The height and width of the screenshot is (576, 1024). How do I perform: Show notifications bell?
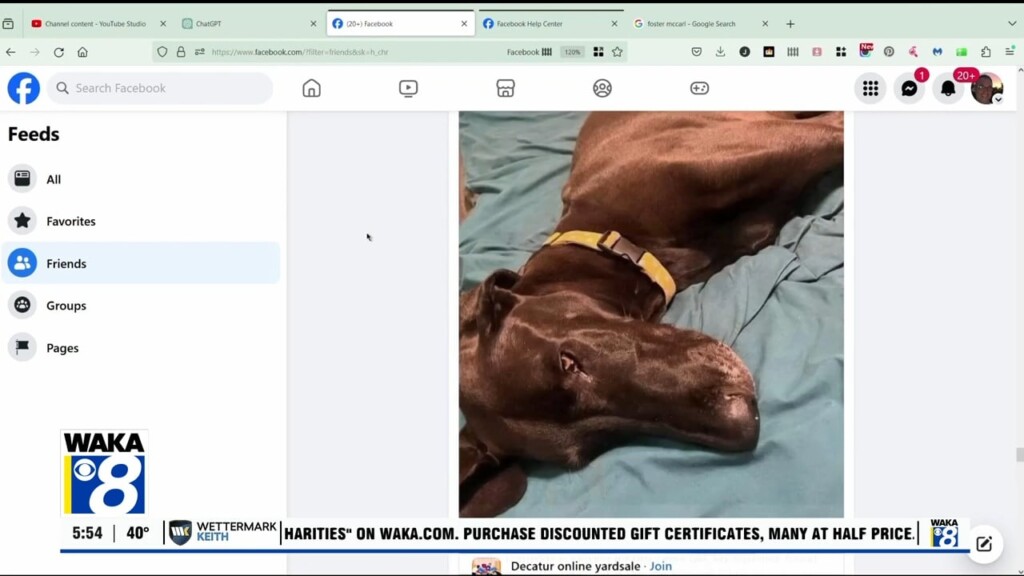pyautogui.click(x=948, y=88)
